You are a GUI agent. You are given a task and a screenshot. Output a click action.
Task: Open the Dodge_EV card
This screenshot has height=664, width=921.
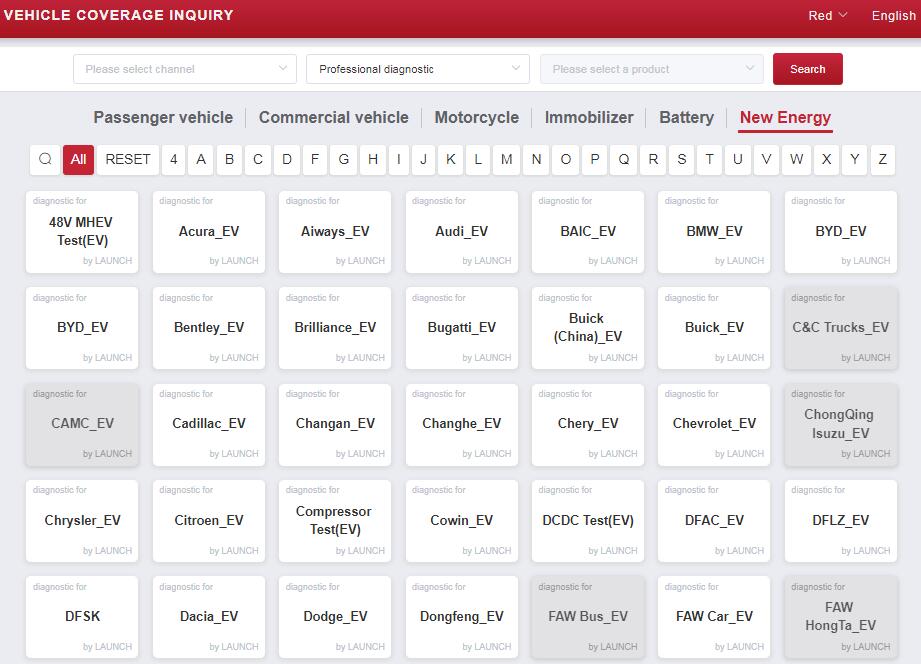pos(335,617)
